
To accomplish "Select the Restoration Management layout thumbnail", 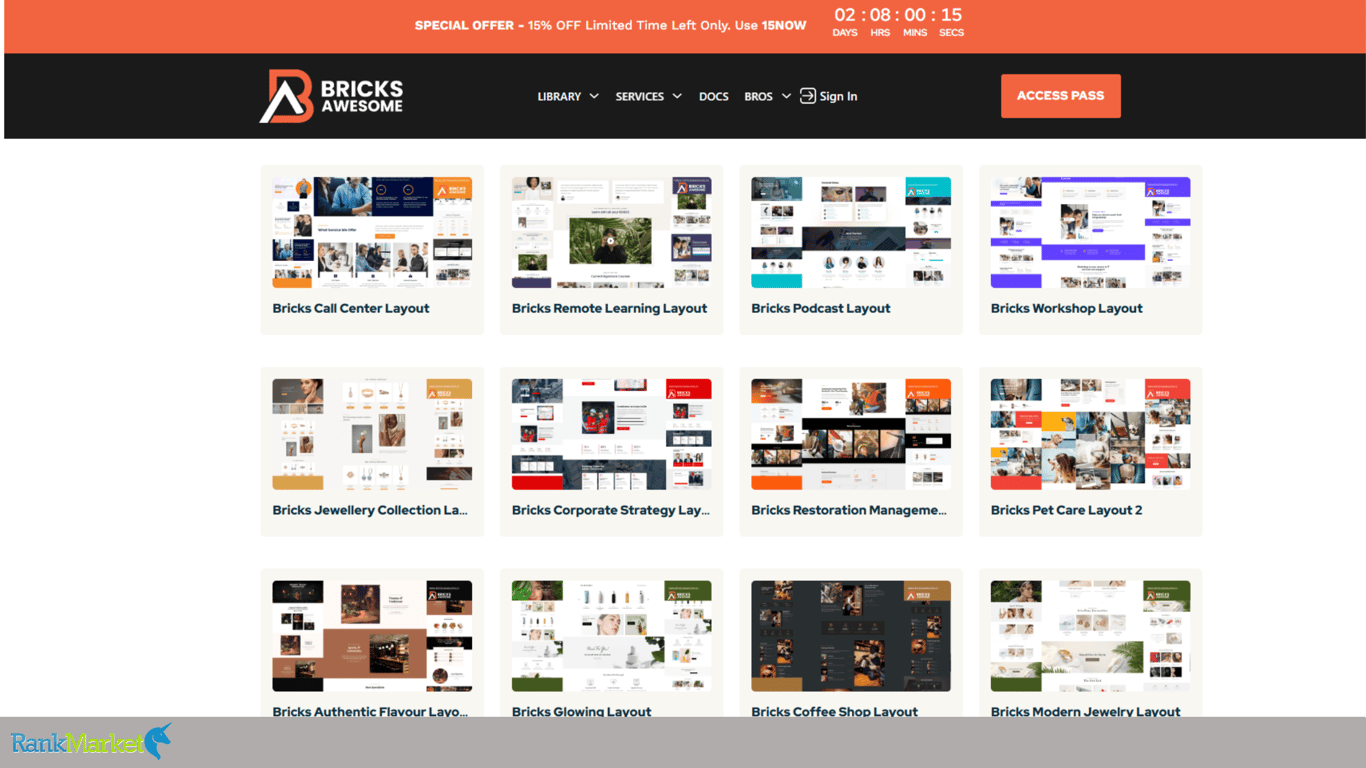I will (851, 435).
